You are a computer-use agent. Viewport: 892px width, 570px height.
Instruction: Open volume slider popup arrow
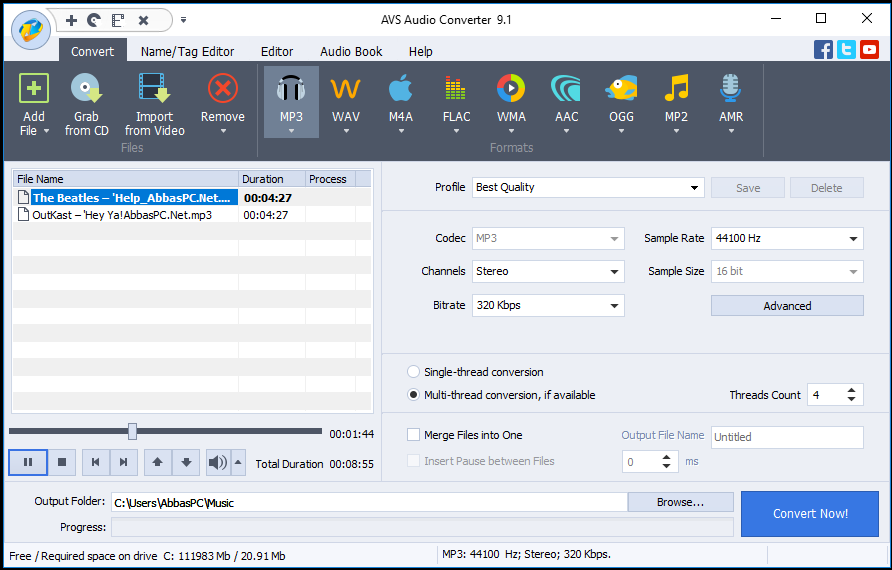pyautogui.click(x=238, y=462)
